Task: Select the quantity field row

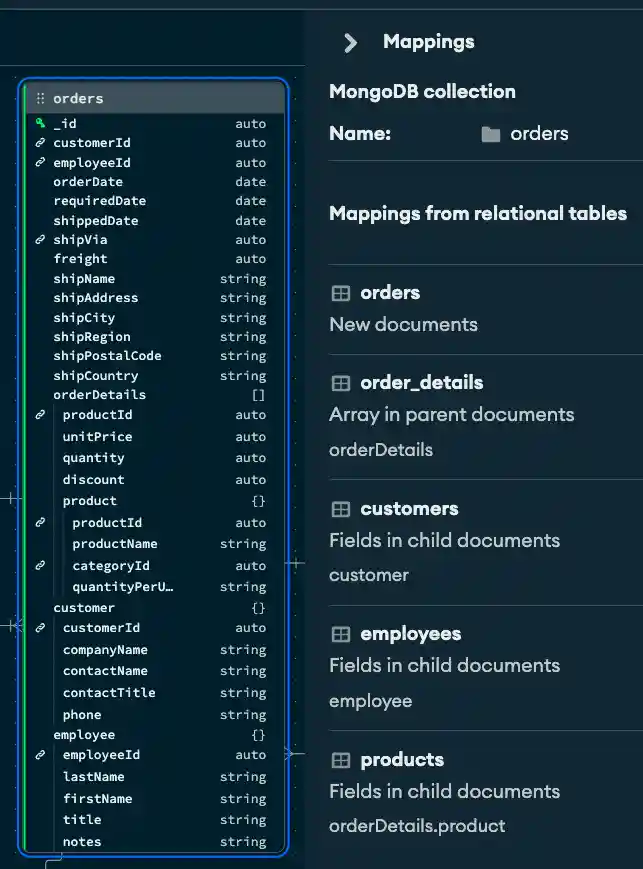Action: point(155,458)
